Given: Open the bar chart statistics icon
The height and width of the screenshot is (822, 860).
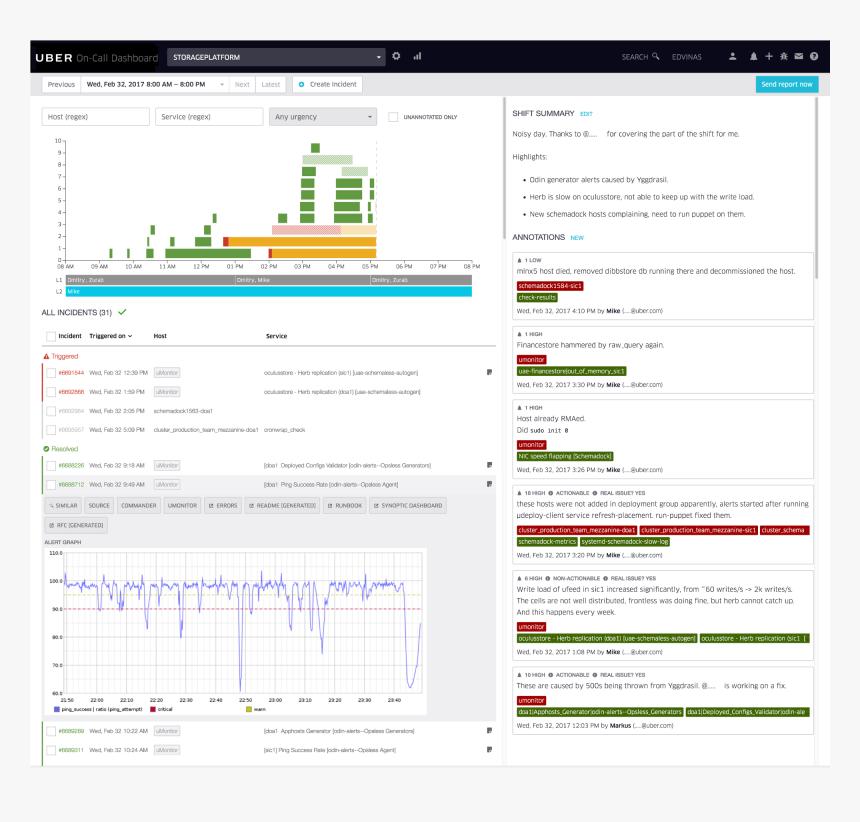Looking at the screenshot, I should click(x=417, y=56).
